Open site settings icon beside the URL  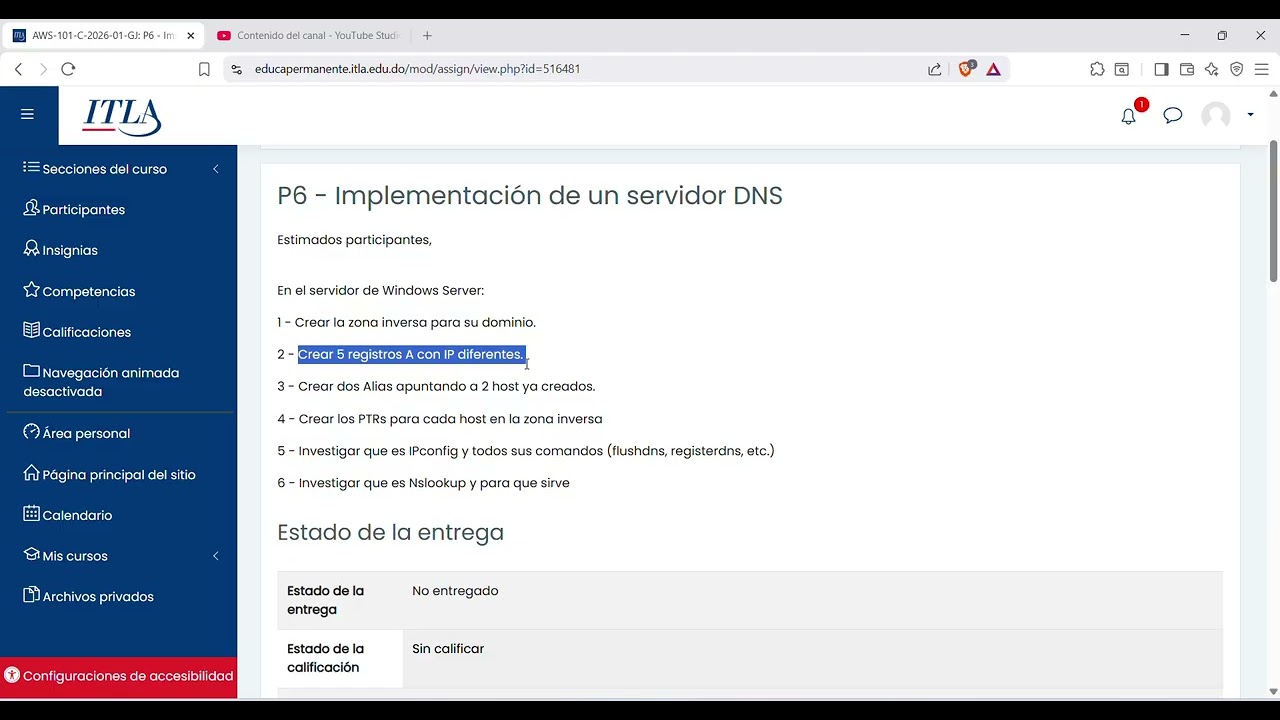click(236, 69)
